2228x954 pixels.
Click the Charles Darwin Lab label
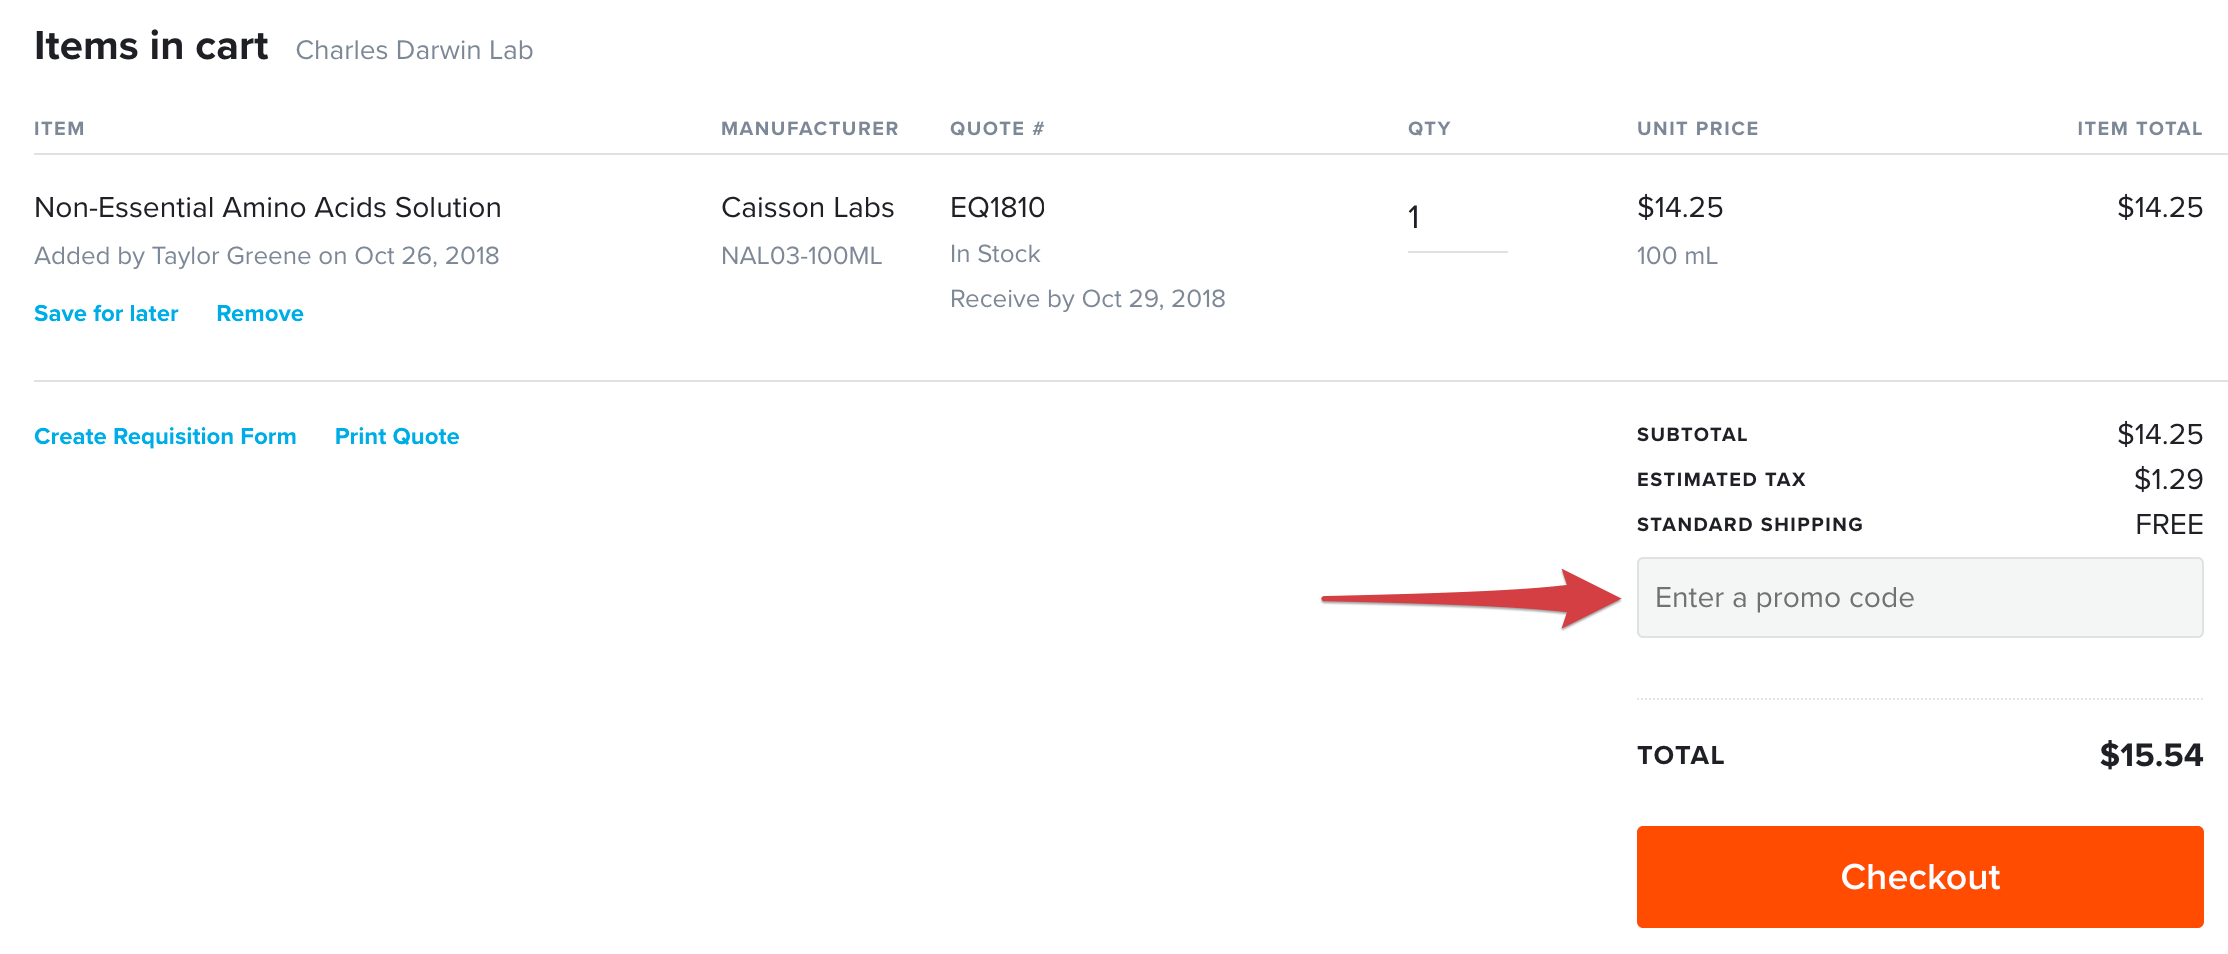coord(414,50)
